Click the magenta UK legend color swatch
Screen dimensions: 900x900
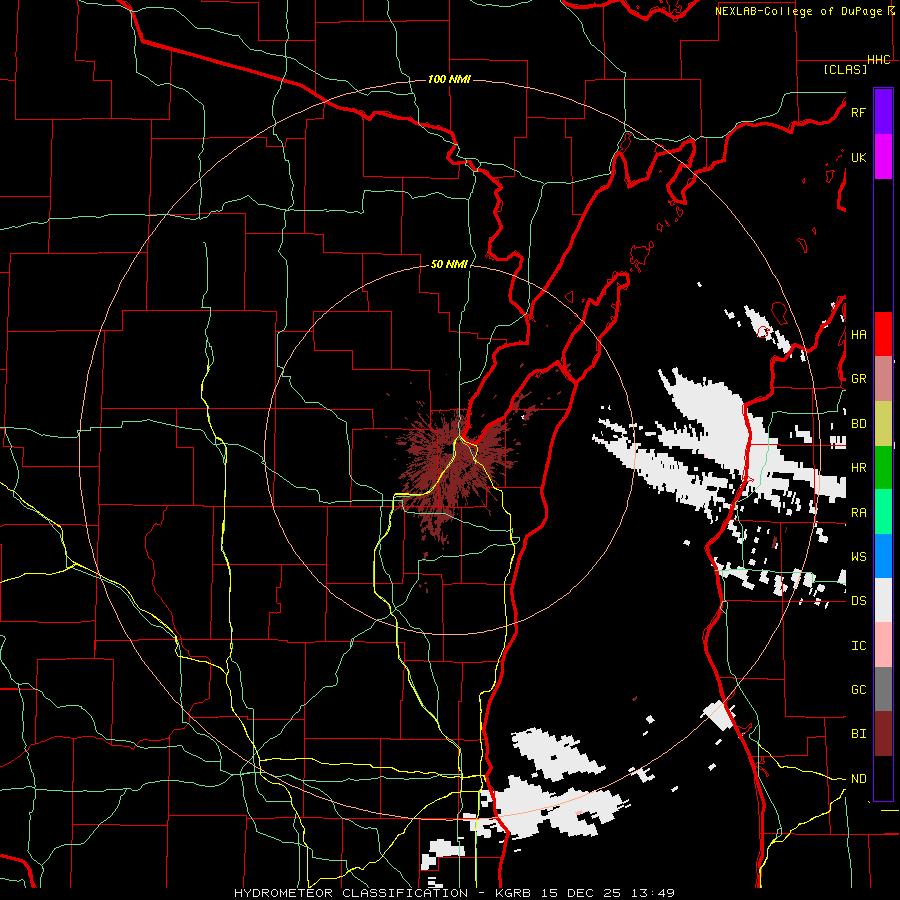point(883,157)
